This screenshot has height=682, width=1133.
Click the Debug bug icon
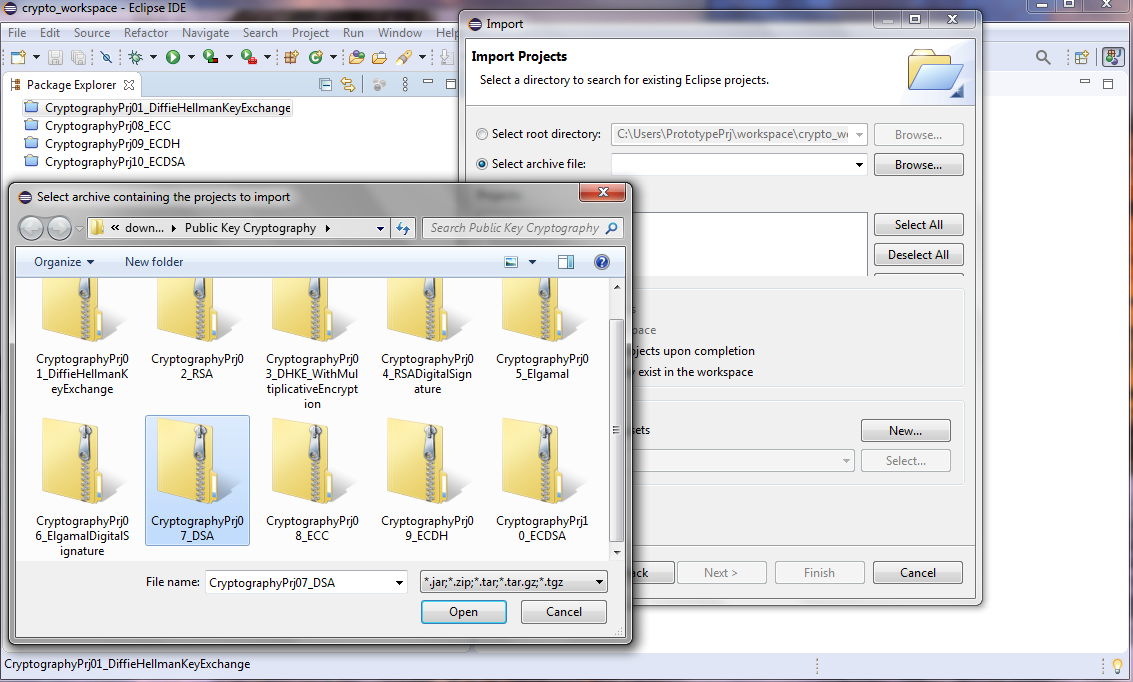135,57
